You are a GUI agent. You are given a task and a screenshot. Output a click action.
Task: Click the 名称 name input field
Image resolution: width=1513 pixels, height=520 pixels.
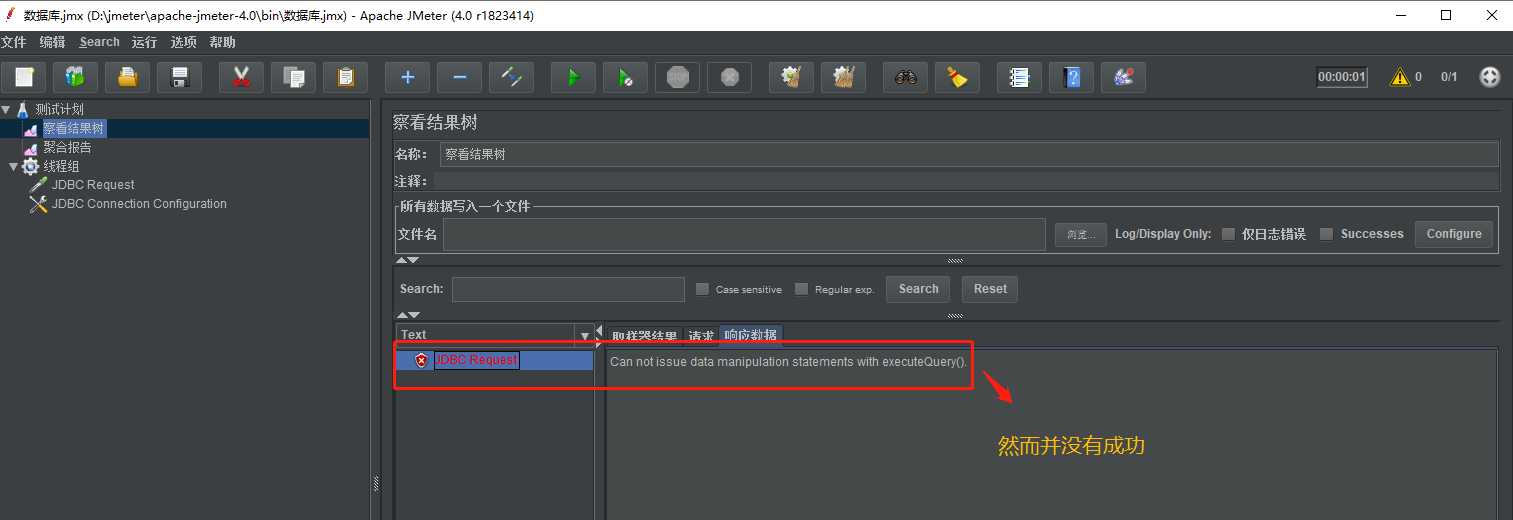coord(968,154)
